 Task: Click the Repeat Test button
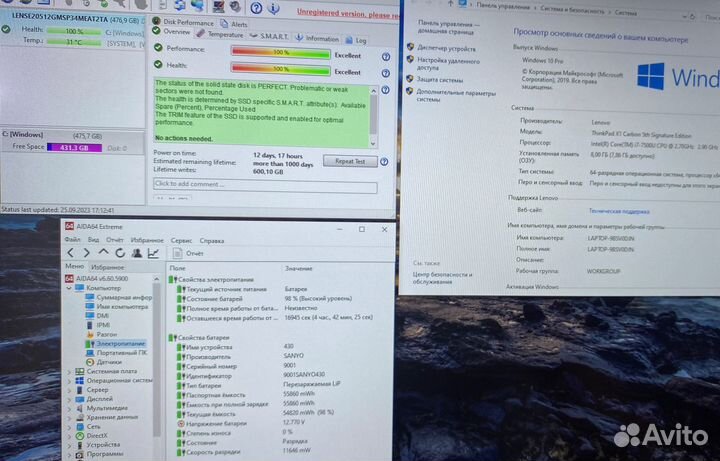pos(350,161)
